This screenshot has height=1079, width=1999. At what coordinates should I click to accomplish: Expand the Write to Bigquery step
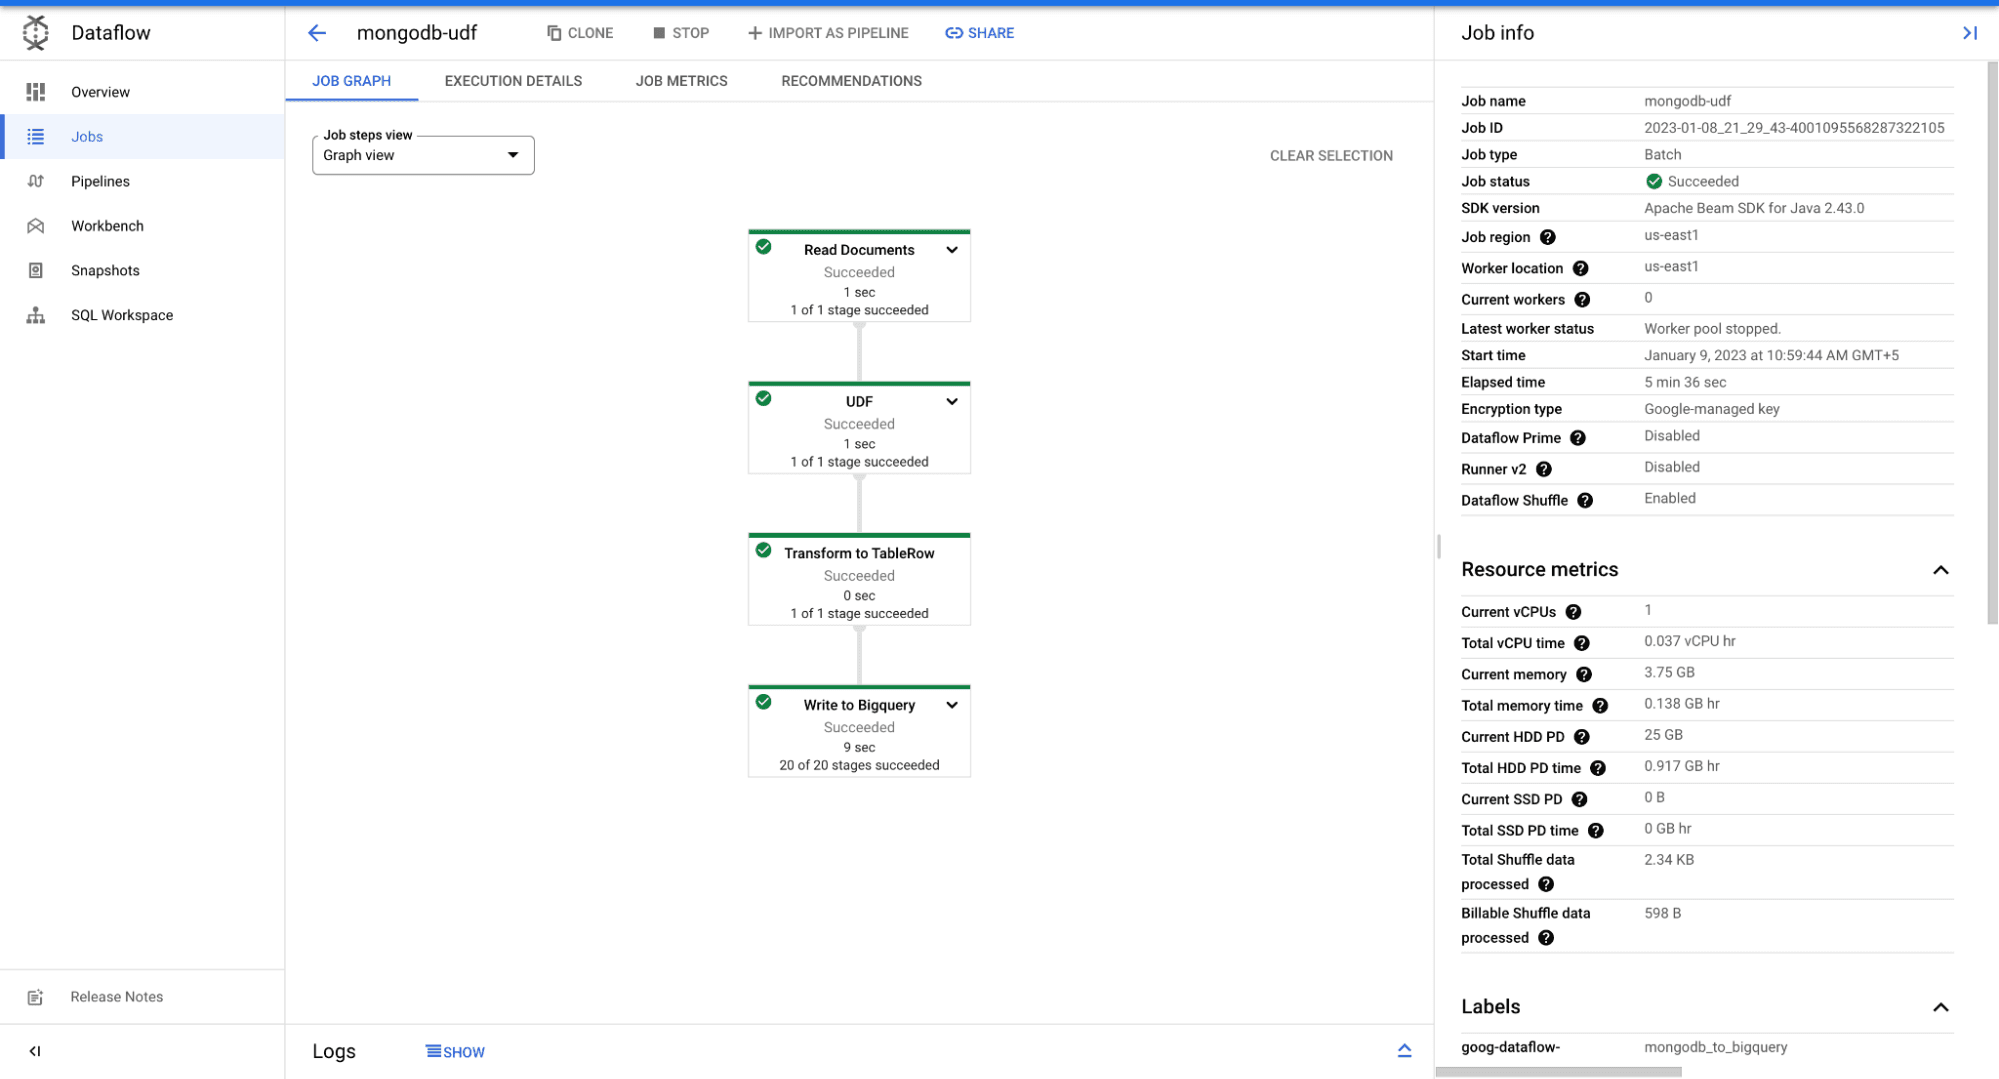[952, 705]
